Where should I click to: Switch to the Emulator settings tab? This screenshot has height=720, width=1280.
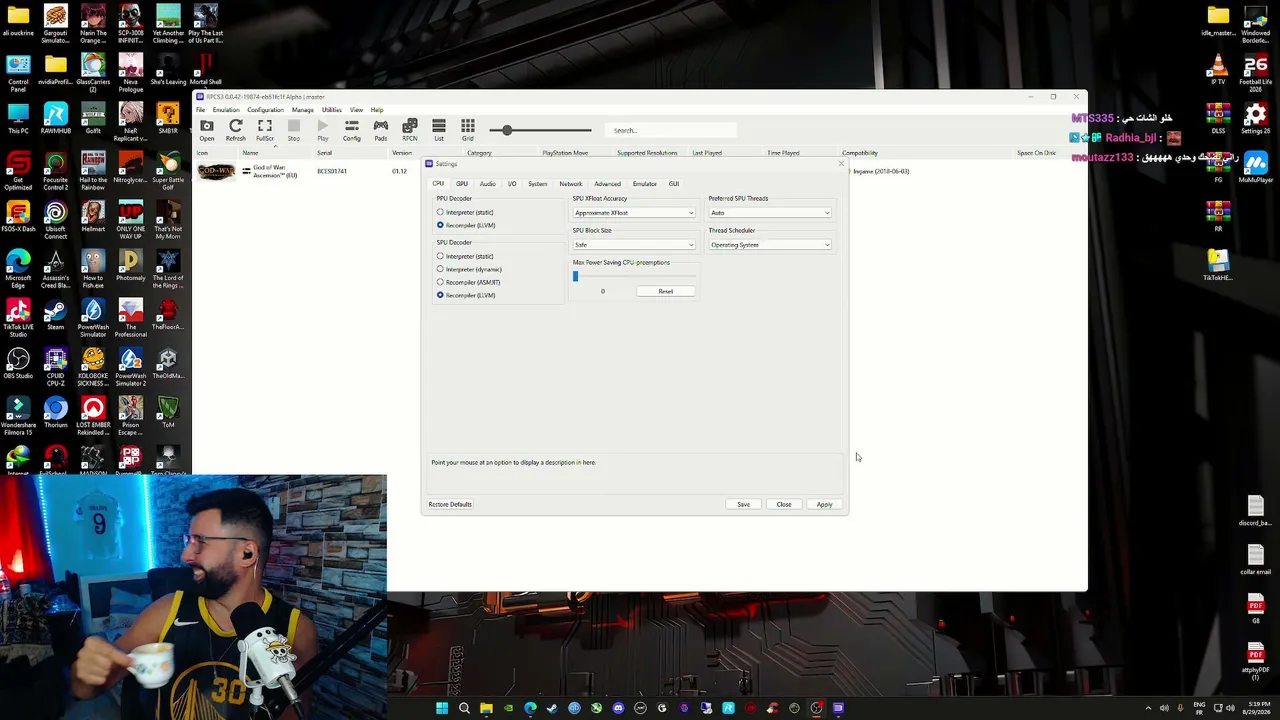pyautogui.click(x=645, y=184)
